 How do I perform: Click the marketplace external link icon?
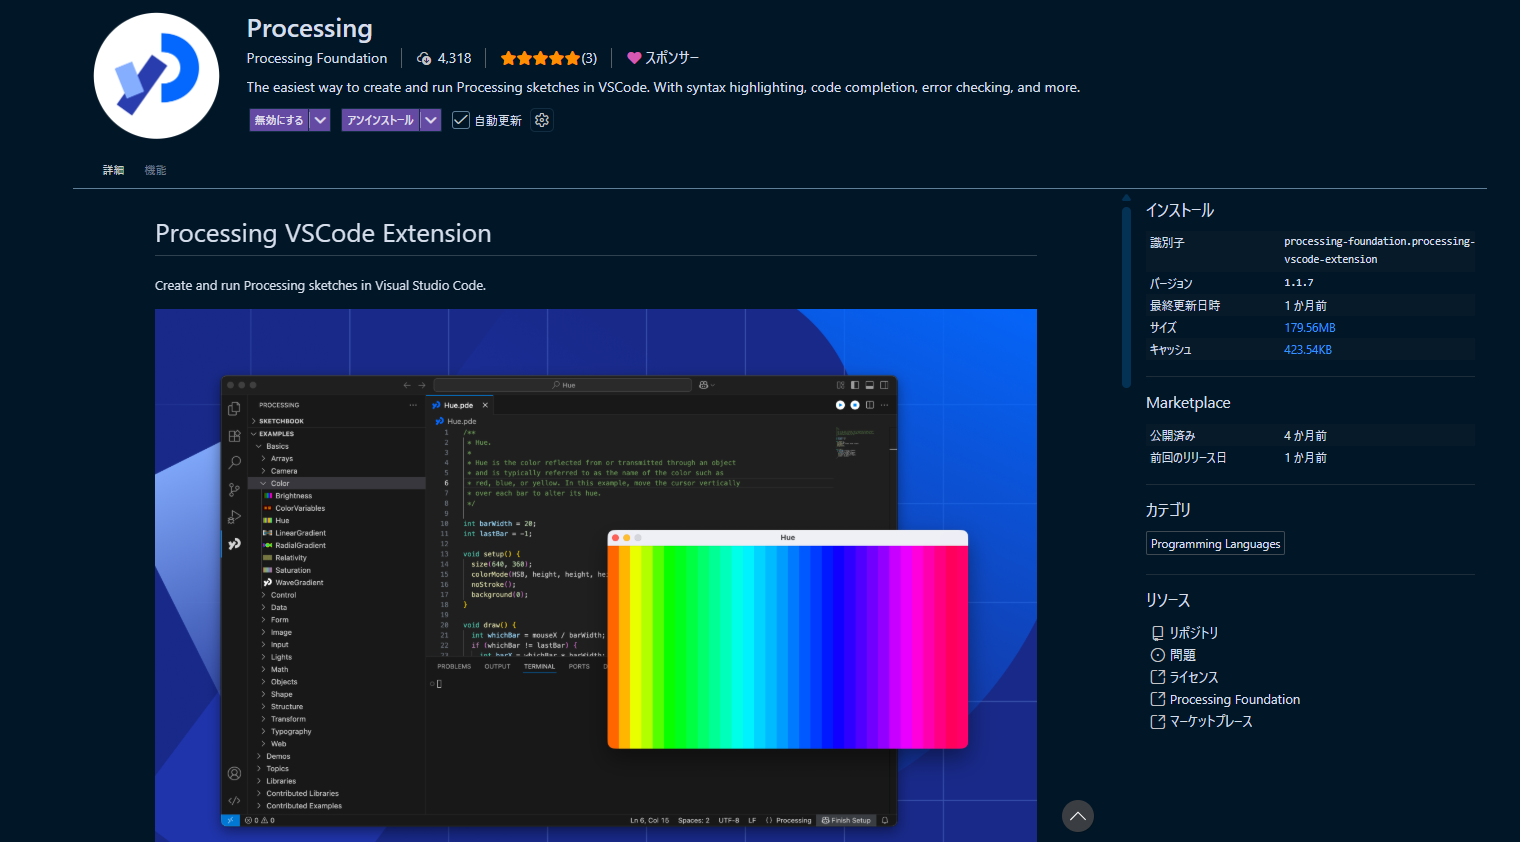pyautogui.click(x=1157, y=721)
